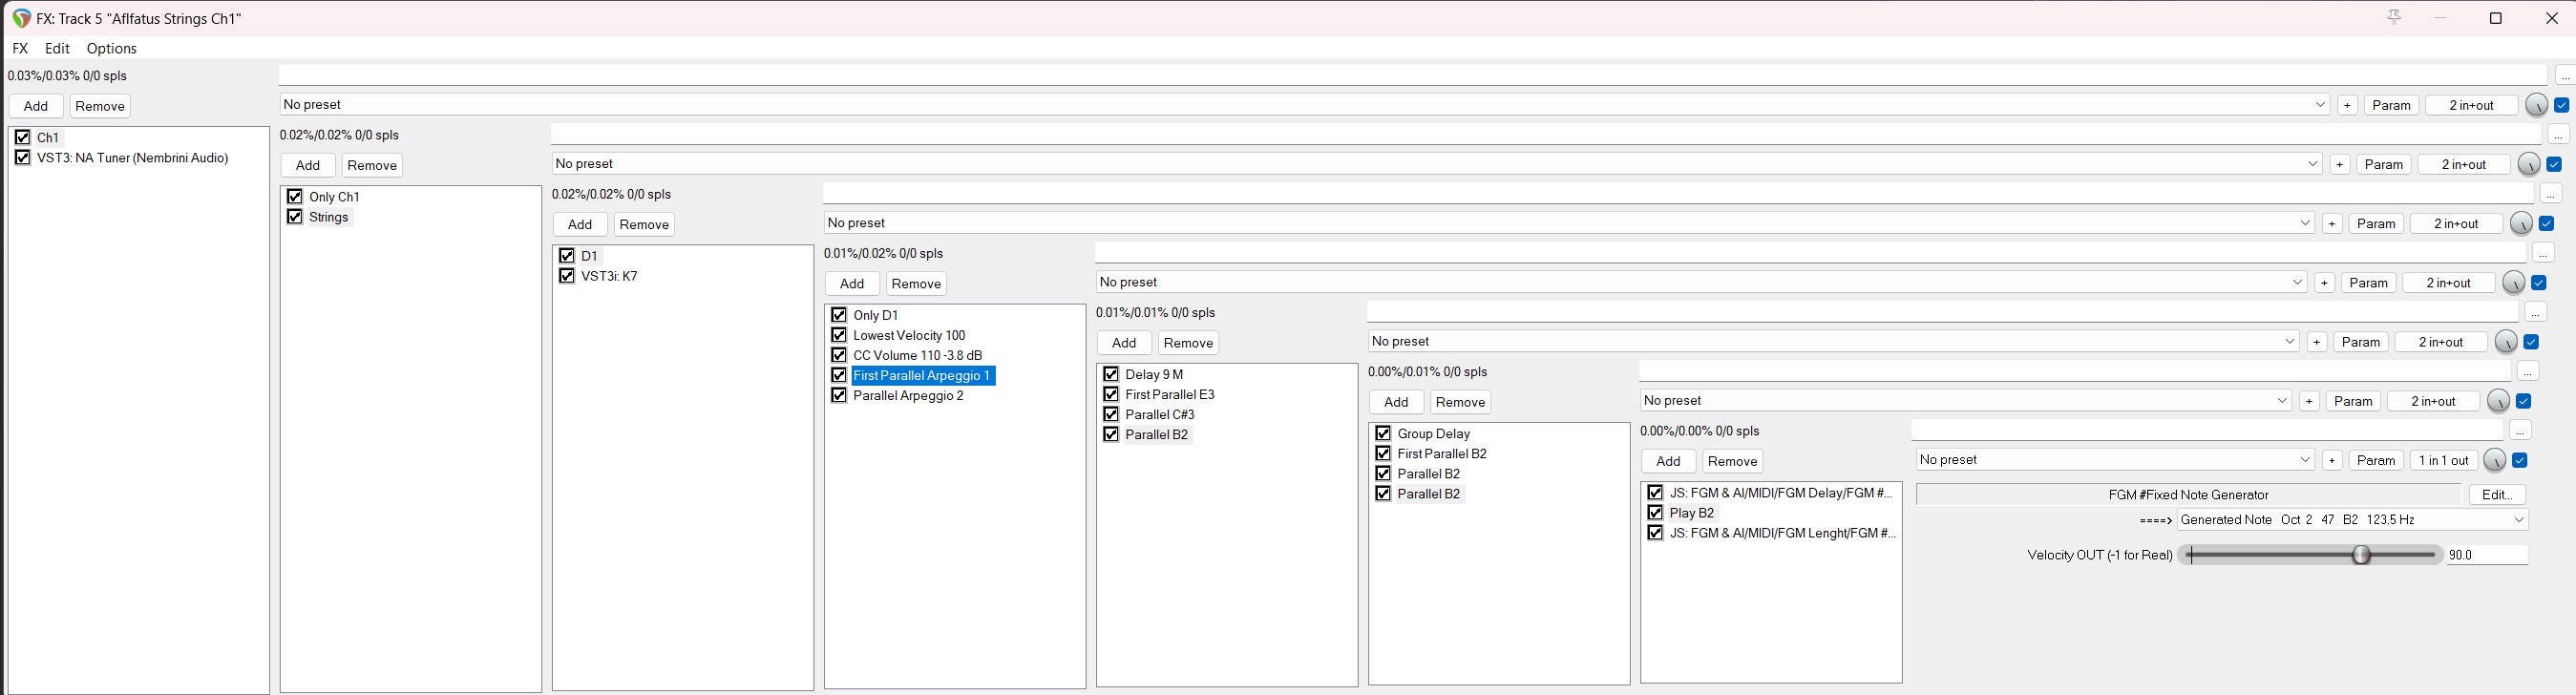Preset dropdown in Add/Remove row above Only D1 list

[1701, 283]
